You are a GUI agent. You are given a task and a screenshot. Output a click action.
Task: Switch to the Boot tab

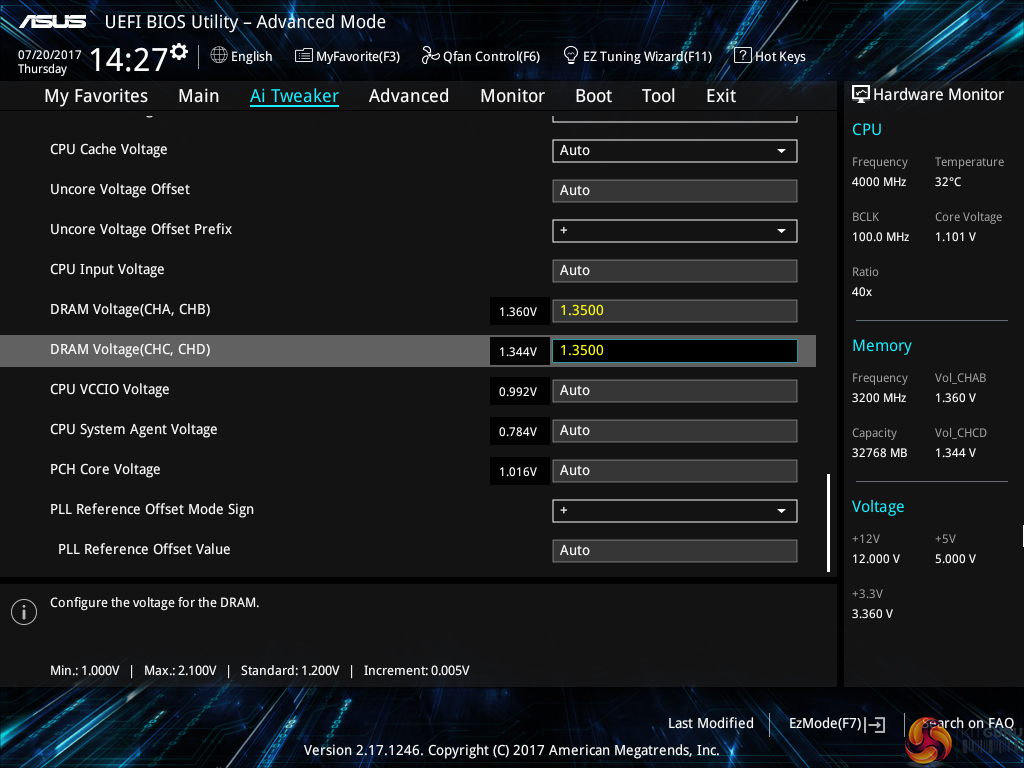[593, 96]
